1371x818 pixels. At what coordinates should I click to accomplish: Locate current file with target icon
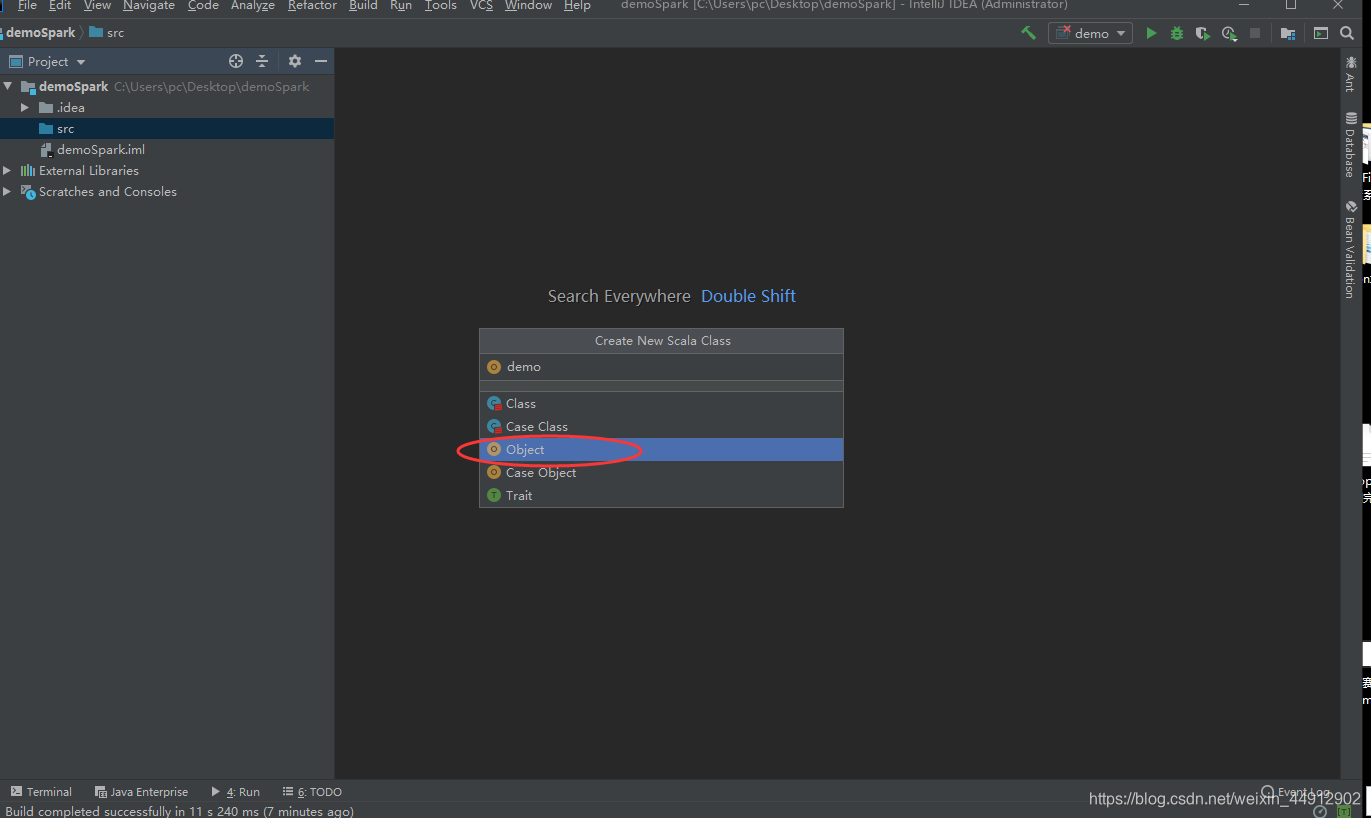pyautogui.click(x=236, y=61)
